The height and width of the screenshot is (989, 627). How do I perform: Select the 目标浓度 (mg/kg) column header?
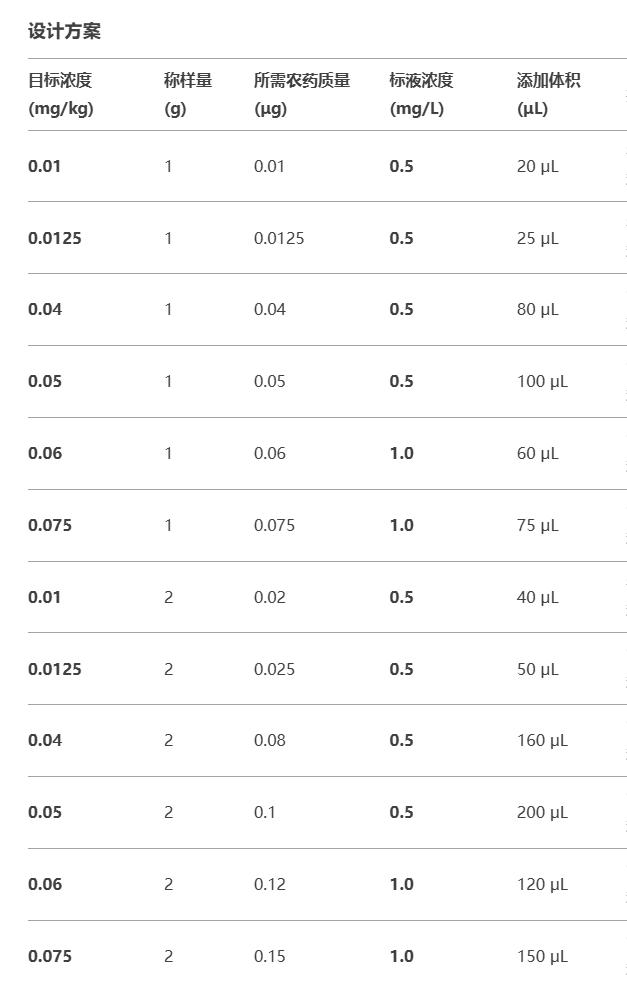[x=61, y=94]
